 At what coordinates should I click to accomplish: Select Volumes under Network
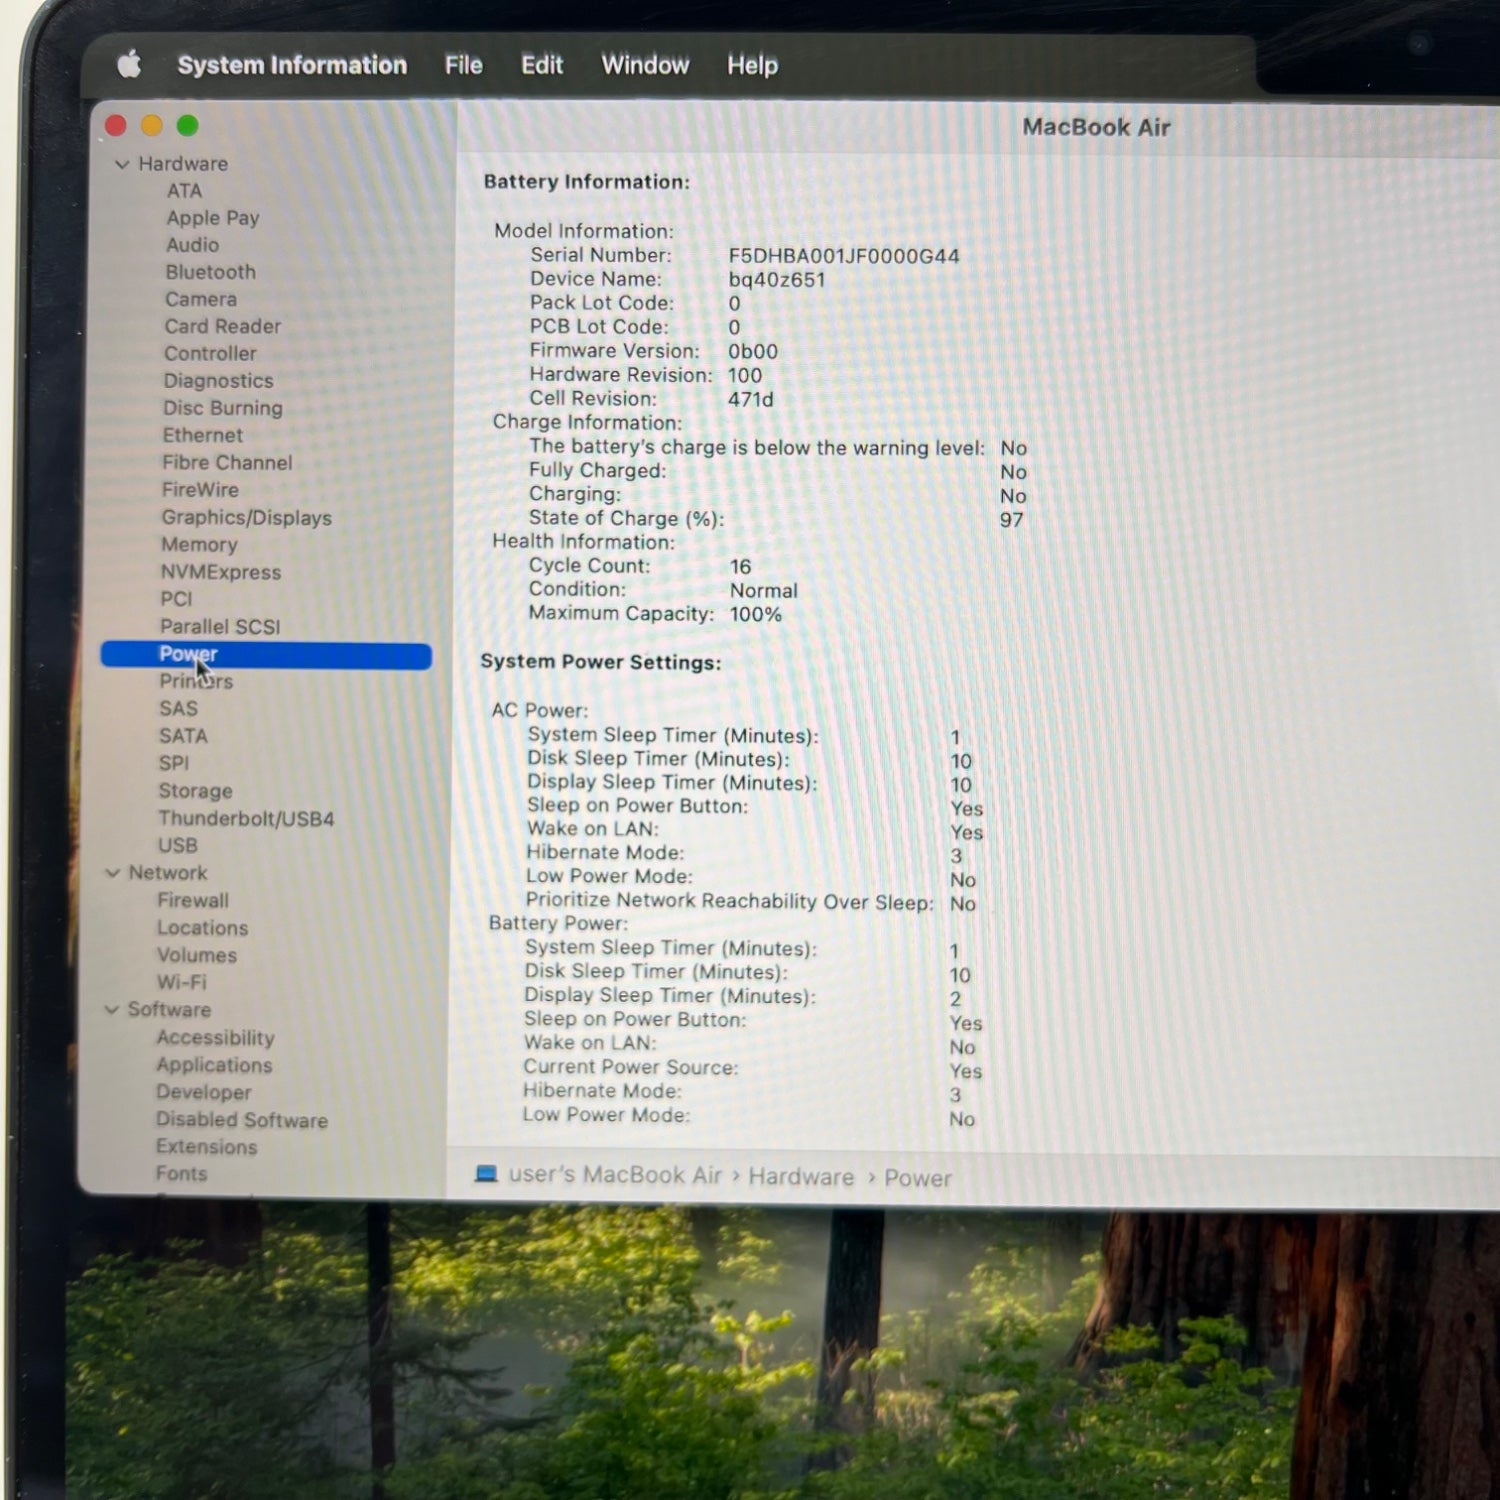[x=197, y=956]
